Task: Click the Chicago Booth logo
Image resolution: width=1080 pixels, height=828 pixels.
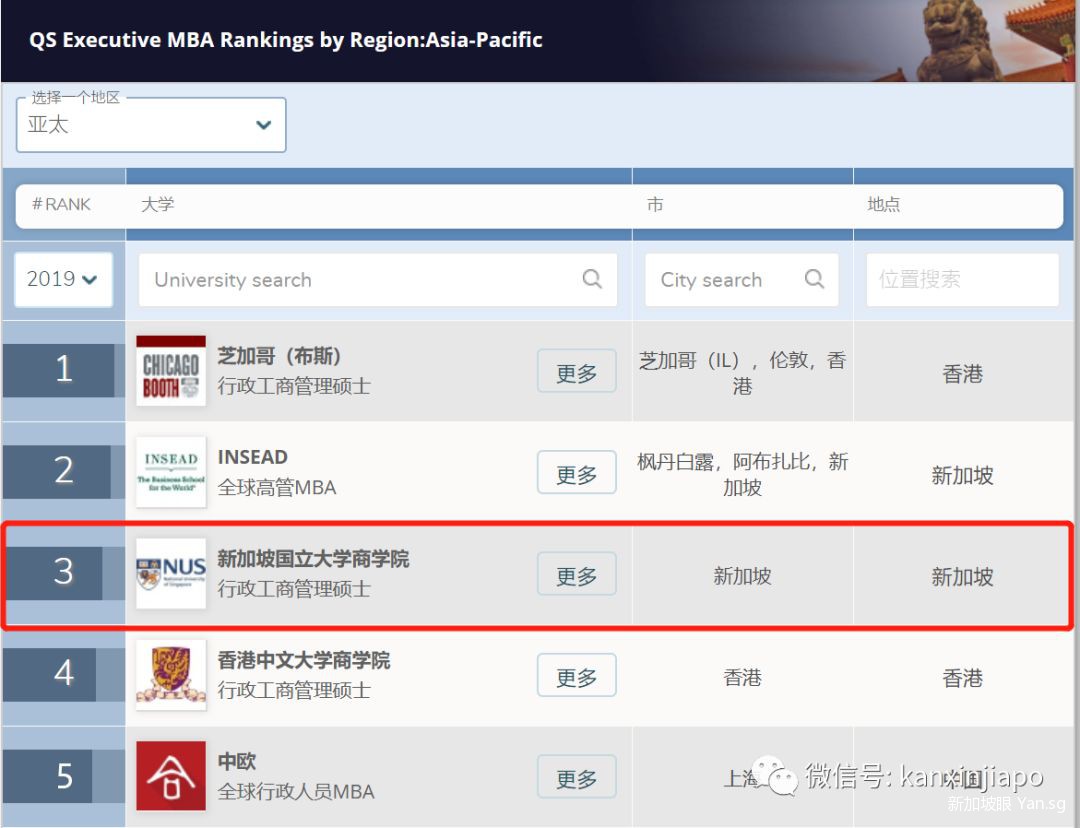Action: click(171, 371)
